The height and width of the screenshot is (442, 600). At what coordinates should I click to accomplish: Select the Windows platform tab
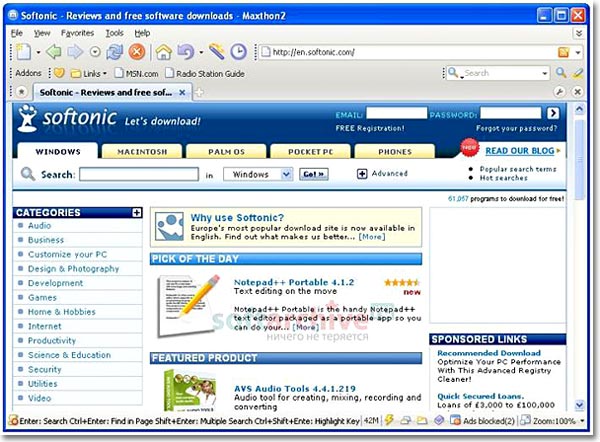(x=58, y=151)
